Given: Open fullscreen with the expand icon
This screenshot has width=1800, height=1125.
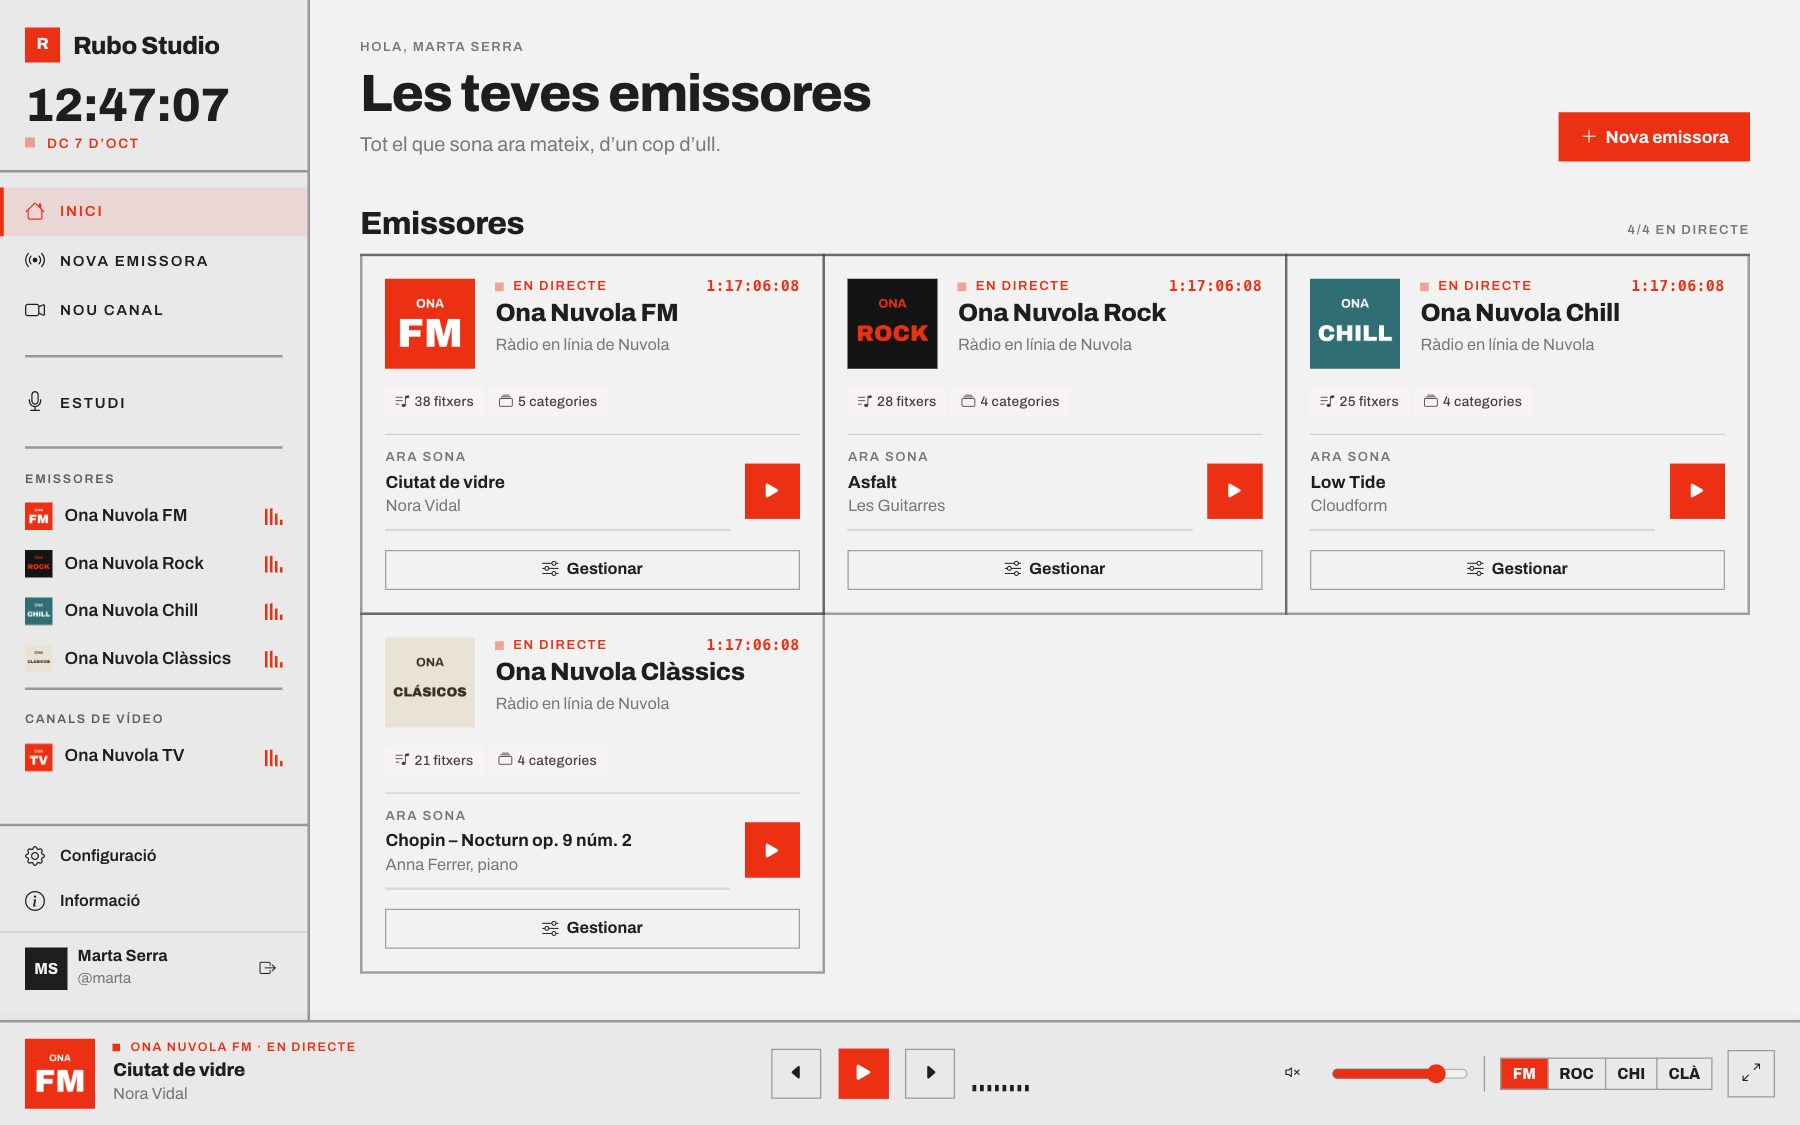Looking at the screenshot, I should 1750,1073.
